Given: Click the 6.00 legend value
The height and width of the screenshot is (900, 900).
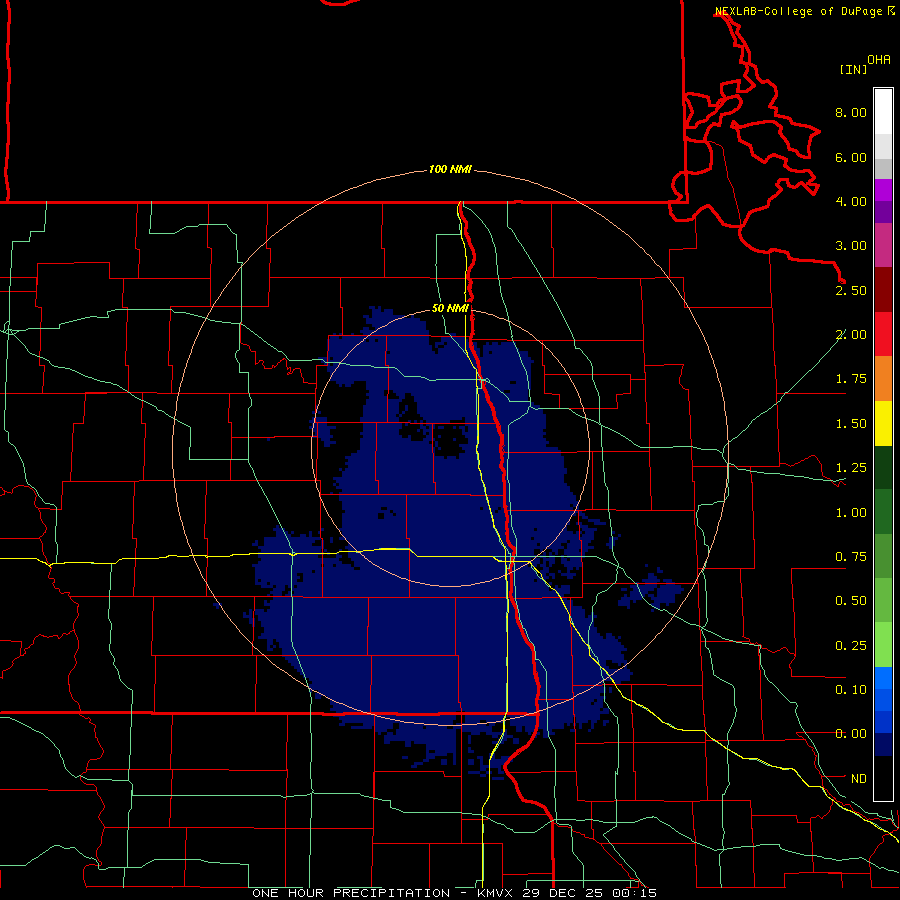Looking at the screenshot, I should (x=851, y=157).
